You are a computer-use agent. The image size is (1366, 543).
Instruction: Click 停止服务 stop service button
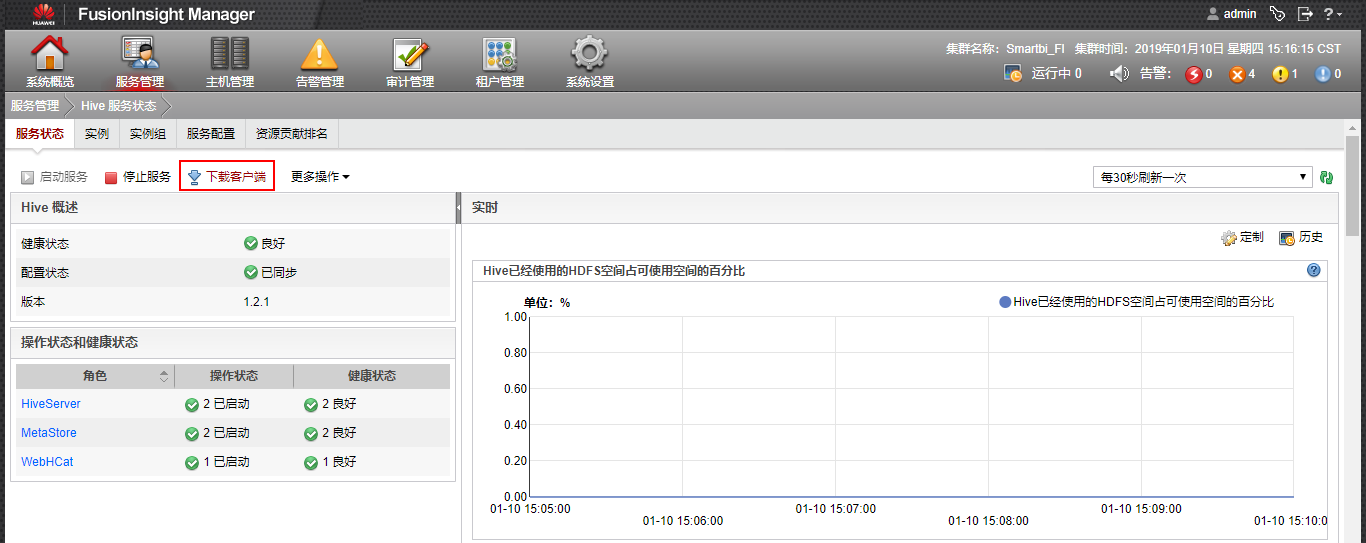tap(138, 177)
